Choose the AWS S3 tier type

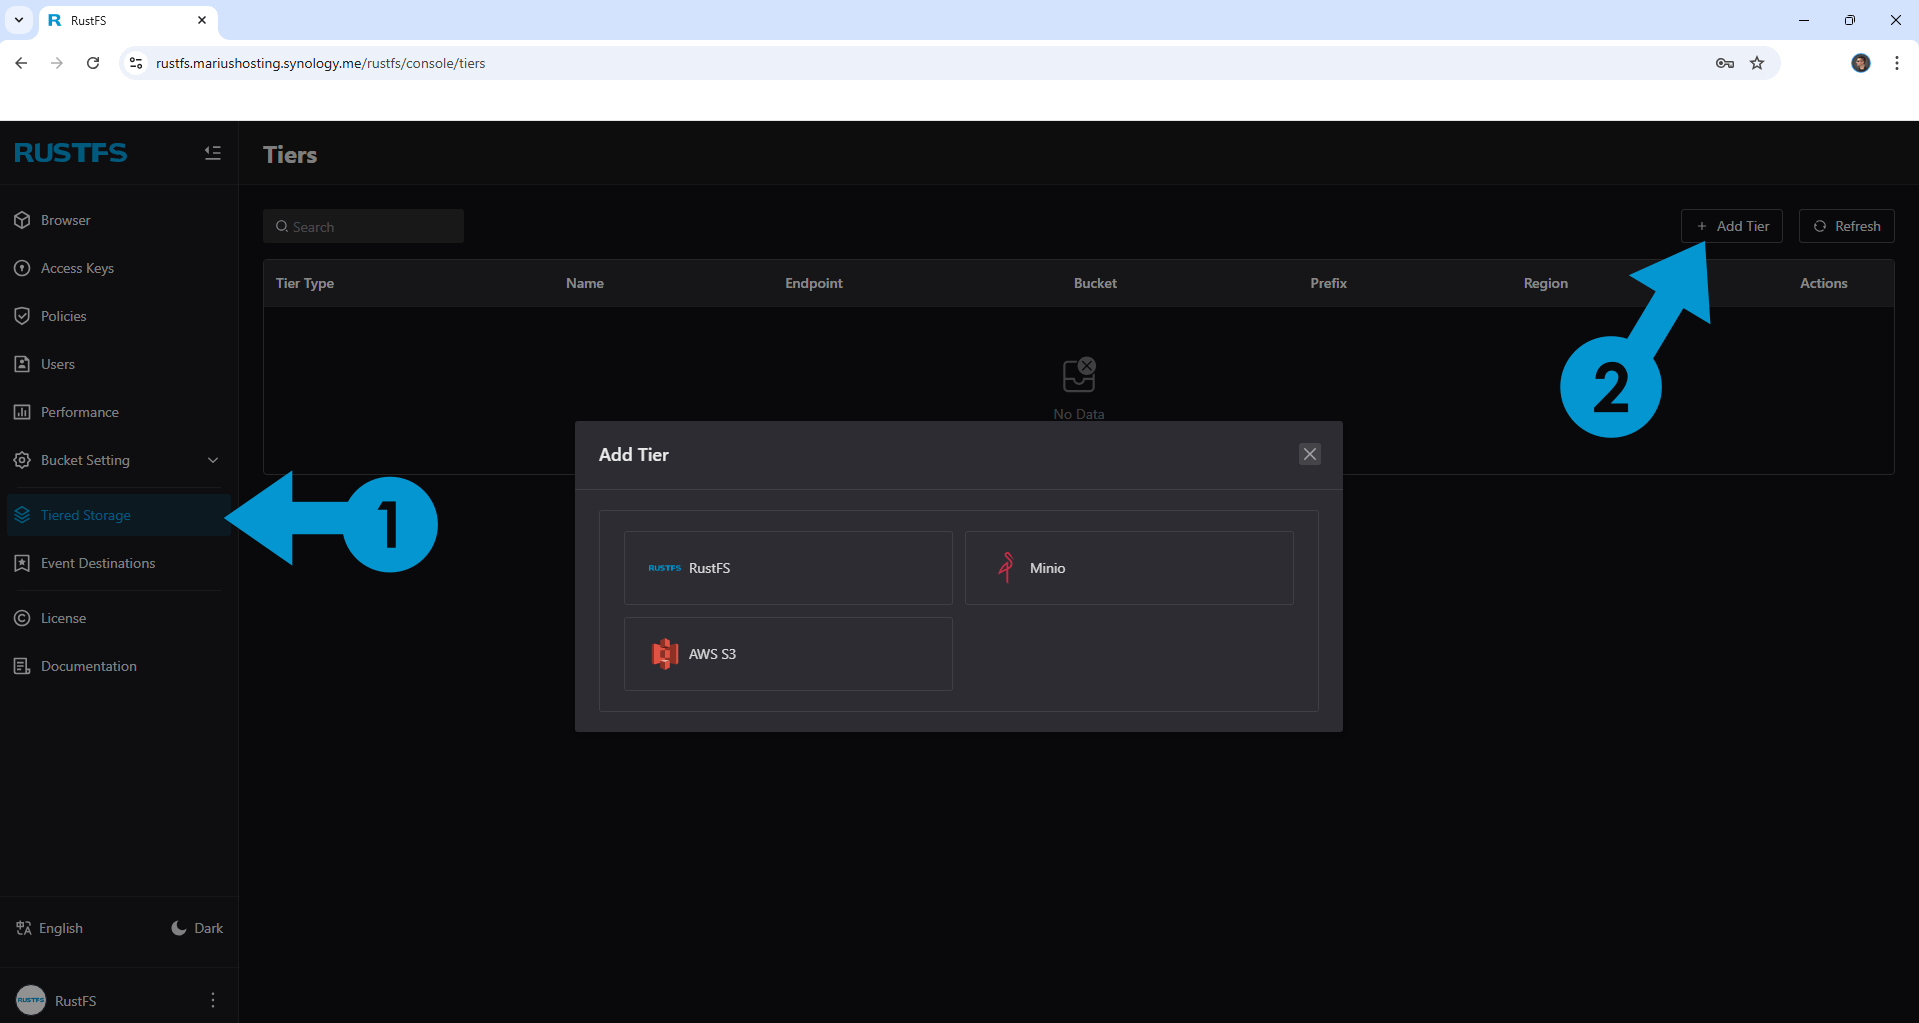[x=788, y=654]
